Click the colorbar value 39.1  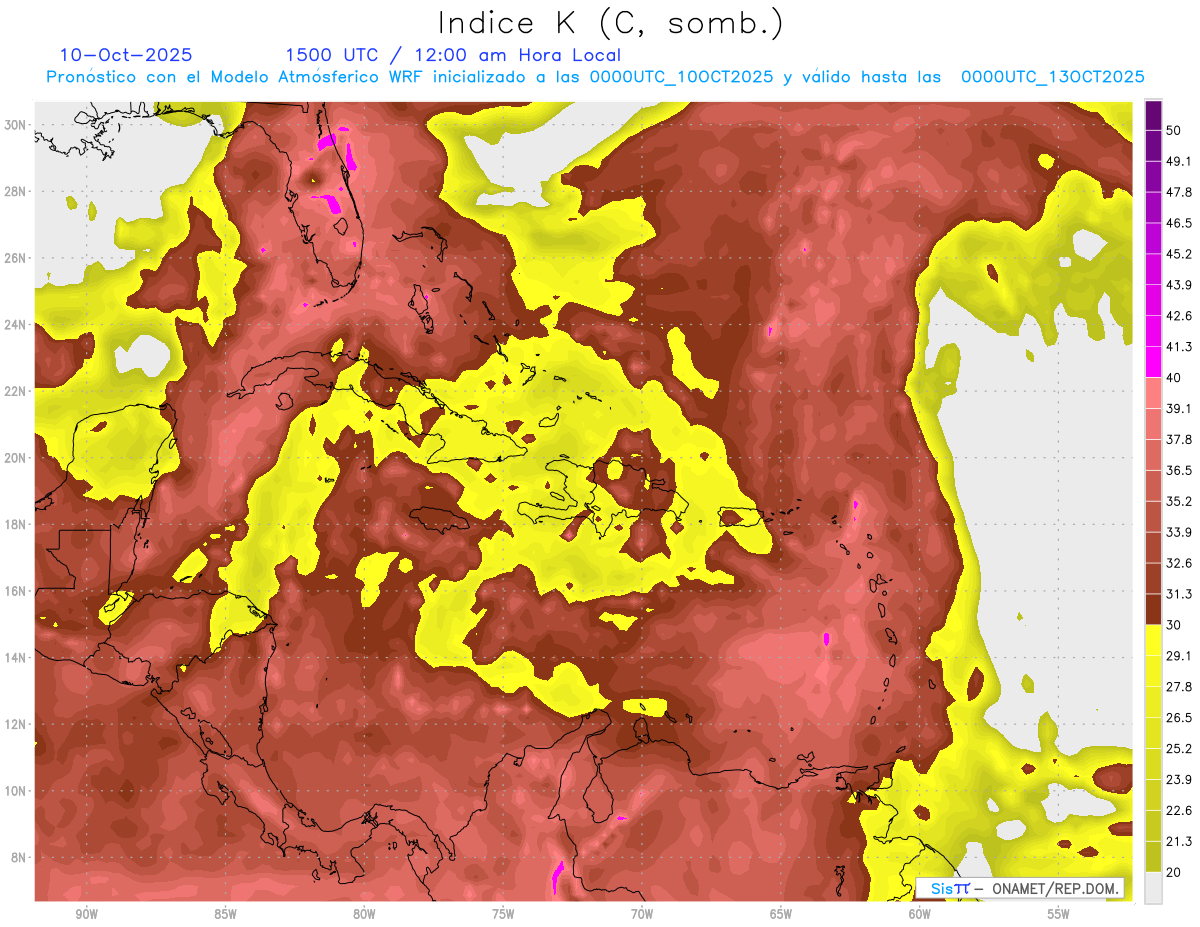coord(1179,409)
